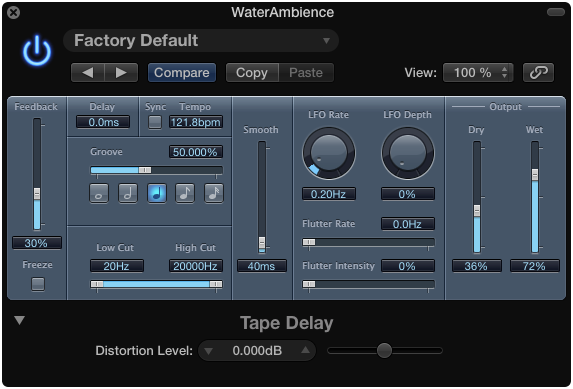Toggle the Compare button

click(x=182, y=72)
